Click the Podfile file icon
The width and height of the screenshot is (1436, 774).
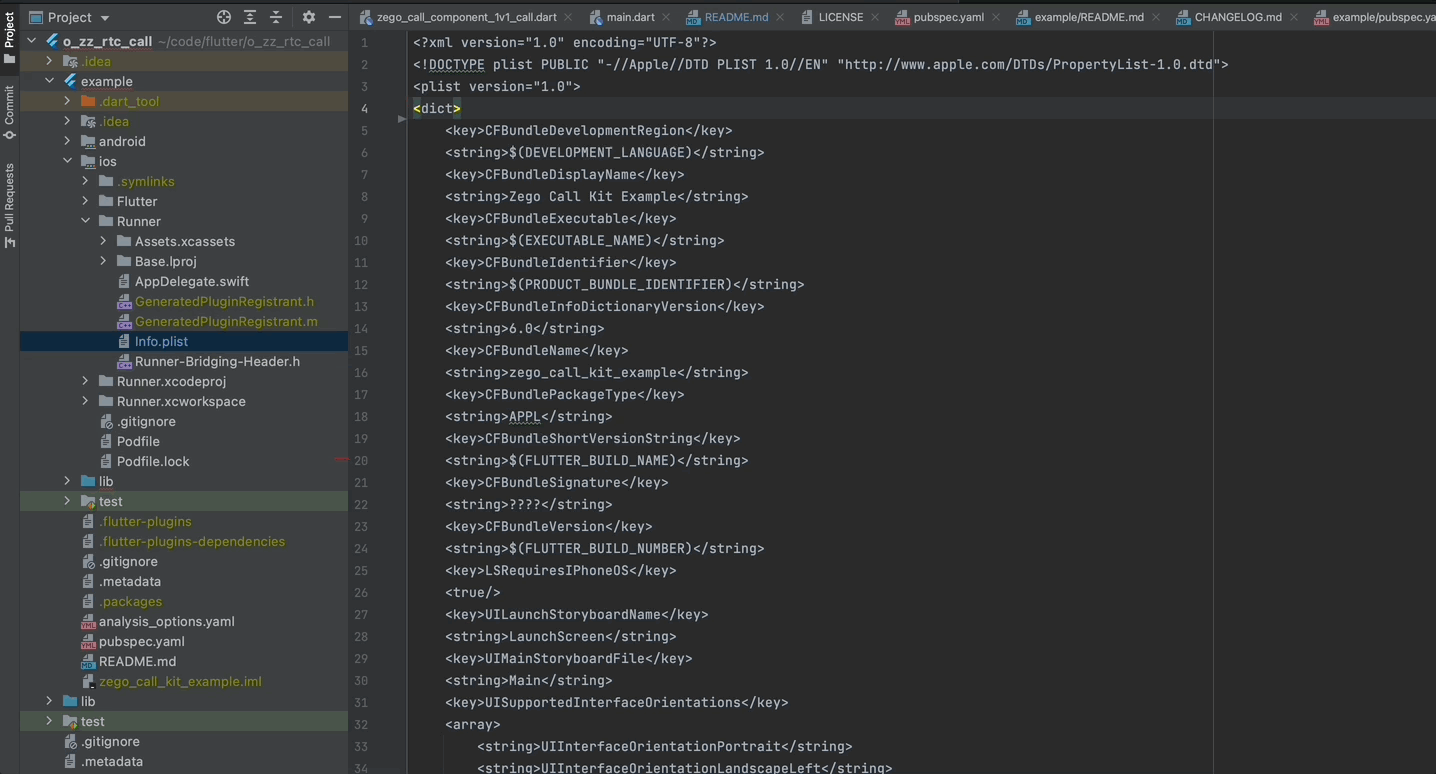[106, 441]
